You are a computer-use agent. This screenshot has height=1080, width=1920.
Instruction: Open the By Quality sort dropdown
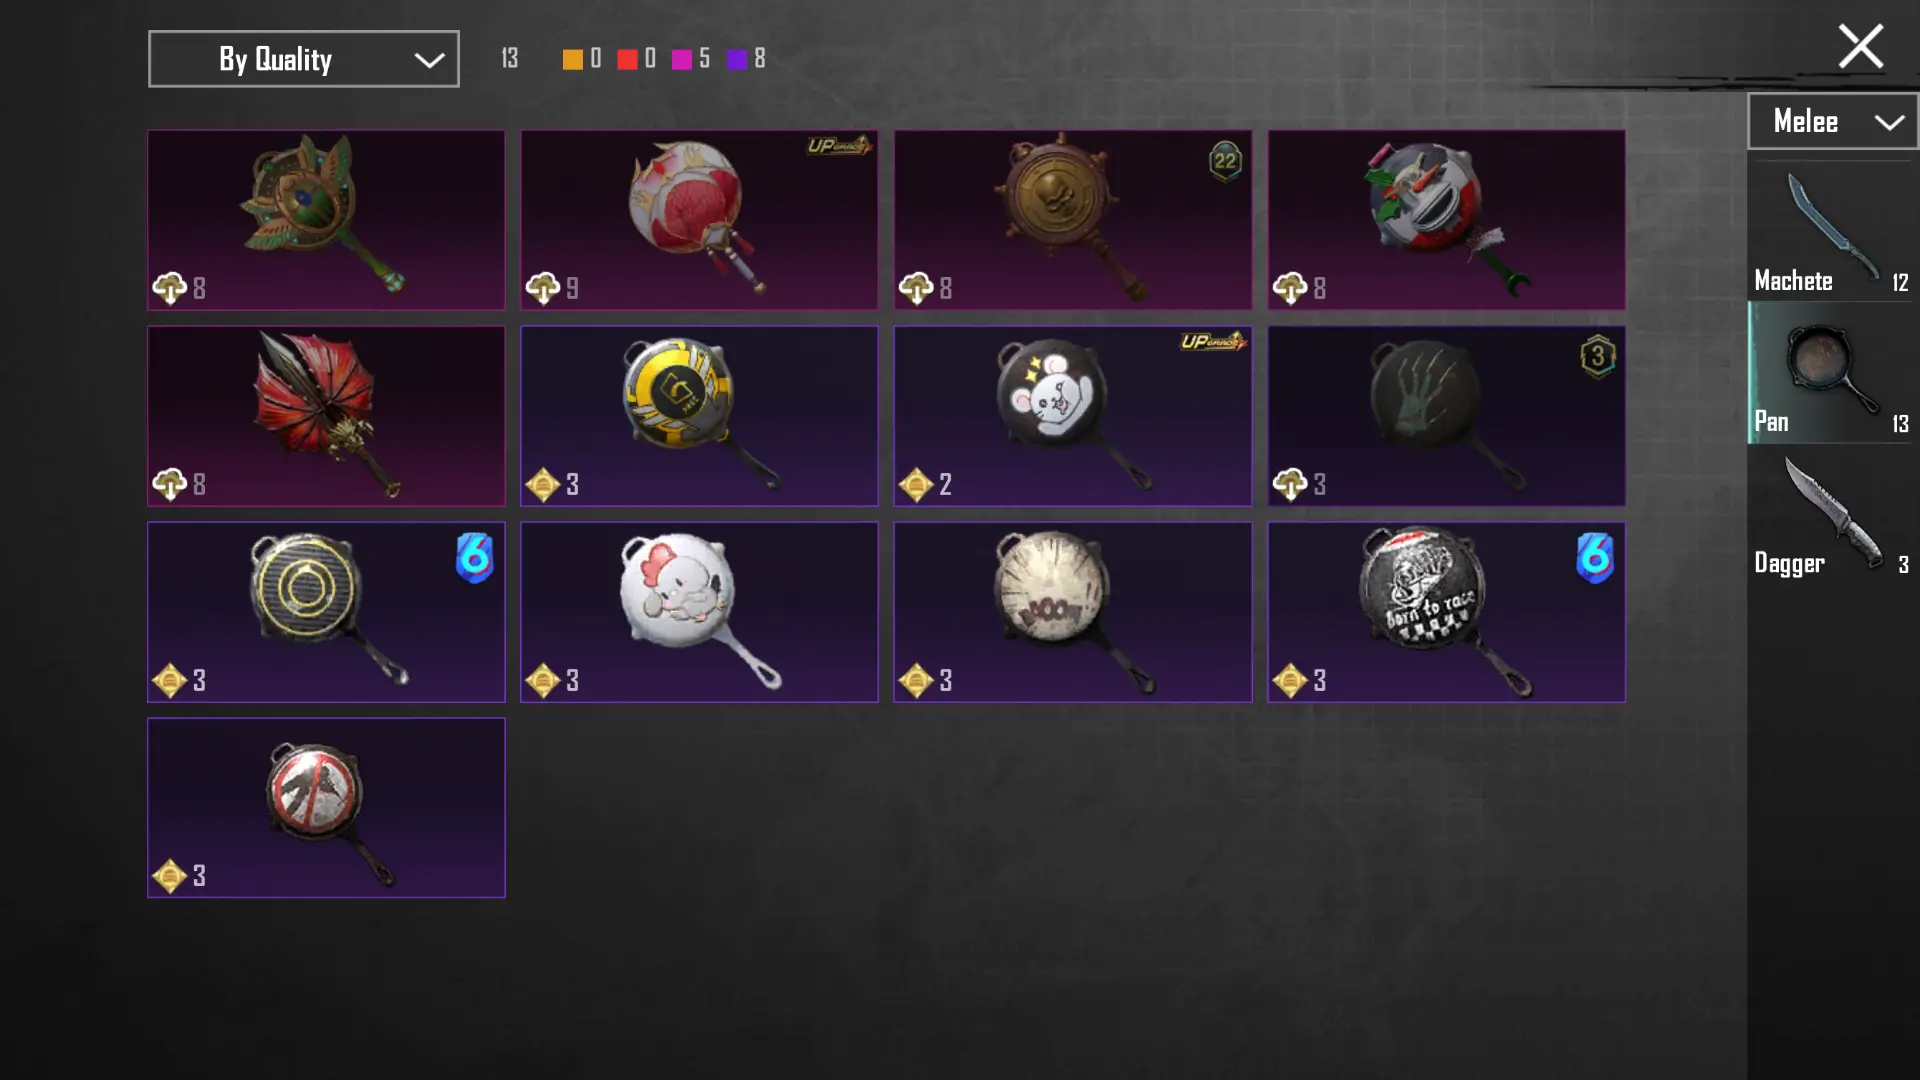click(303, 59)
